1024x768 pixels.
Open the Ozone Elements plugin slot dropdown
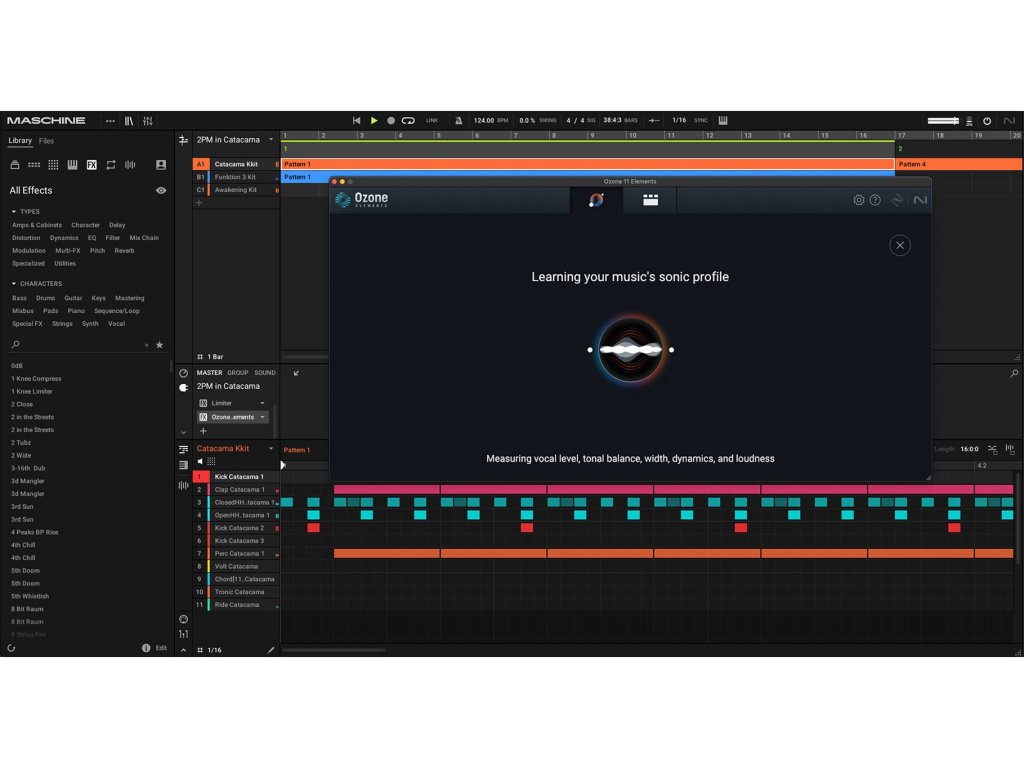point(263,417)
